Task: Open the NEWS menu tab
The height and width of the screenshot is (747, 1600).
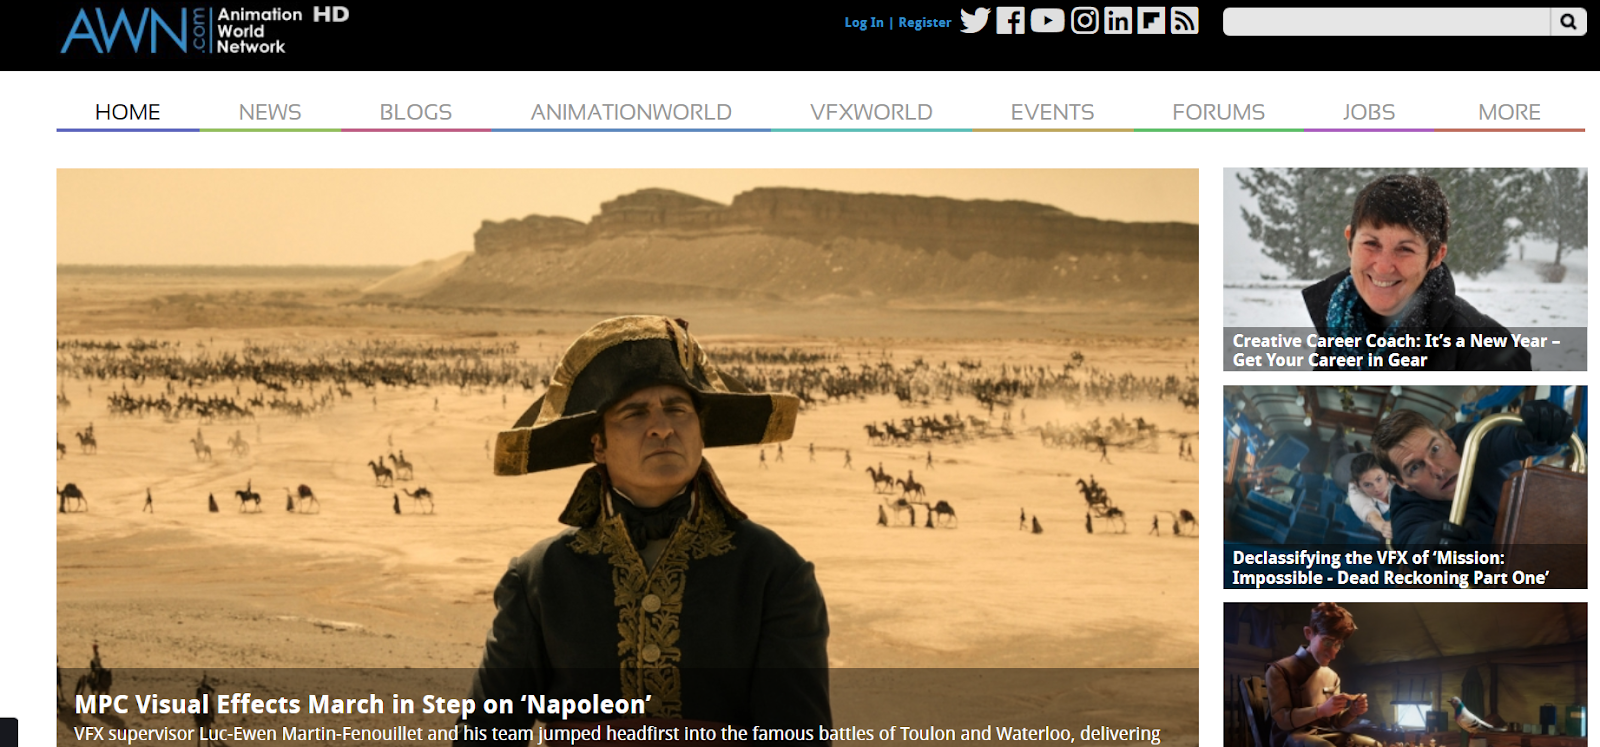Action: pos(270,112)
